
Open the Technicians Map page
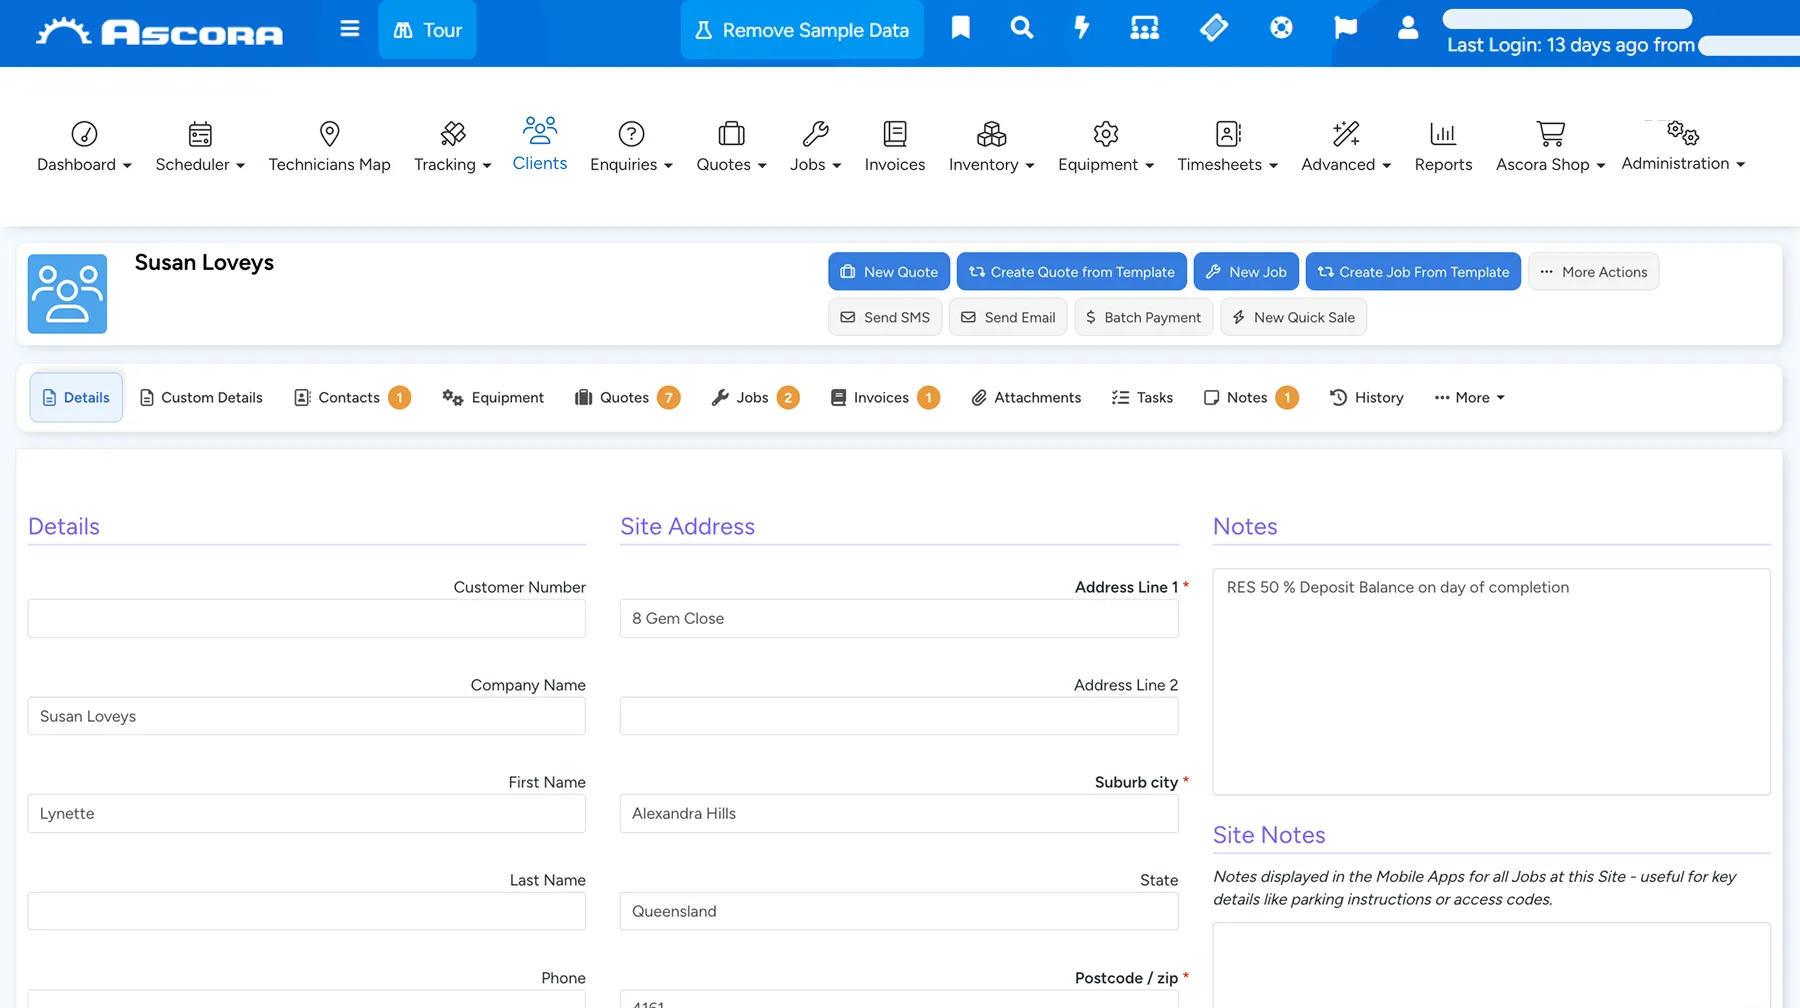[x=329, y=146]
